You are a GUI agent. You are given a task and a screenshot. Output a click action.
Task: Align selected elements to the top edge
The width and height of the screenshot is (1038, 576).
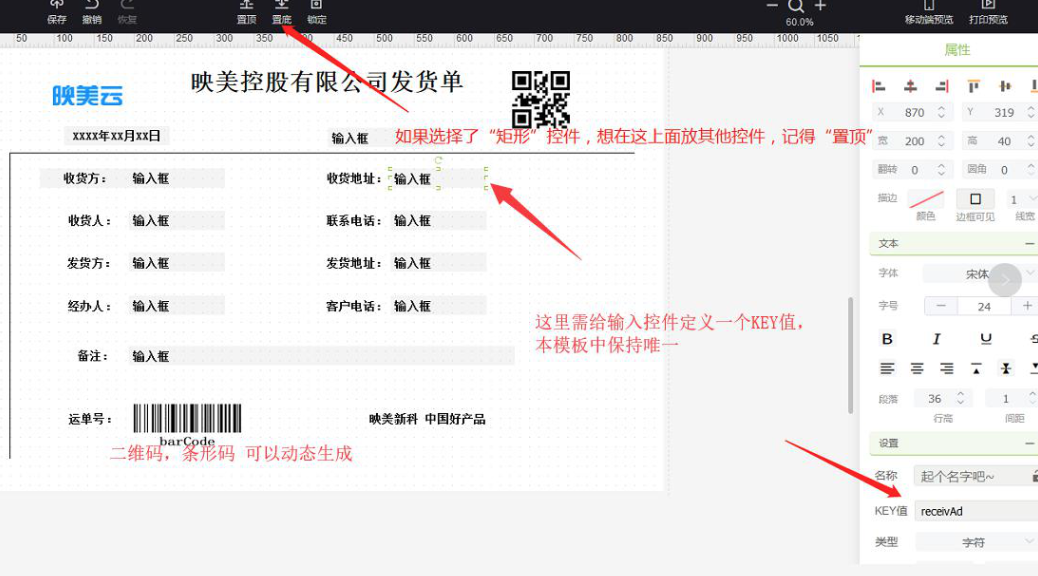point(973,87)
